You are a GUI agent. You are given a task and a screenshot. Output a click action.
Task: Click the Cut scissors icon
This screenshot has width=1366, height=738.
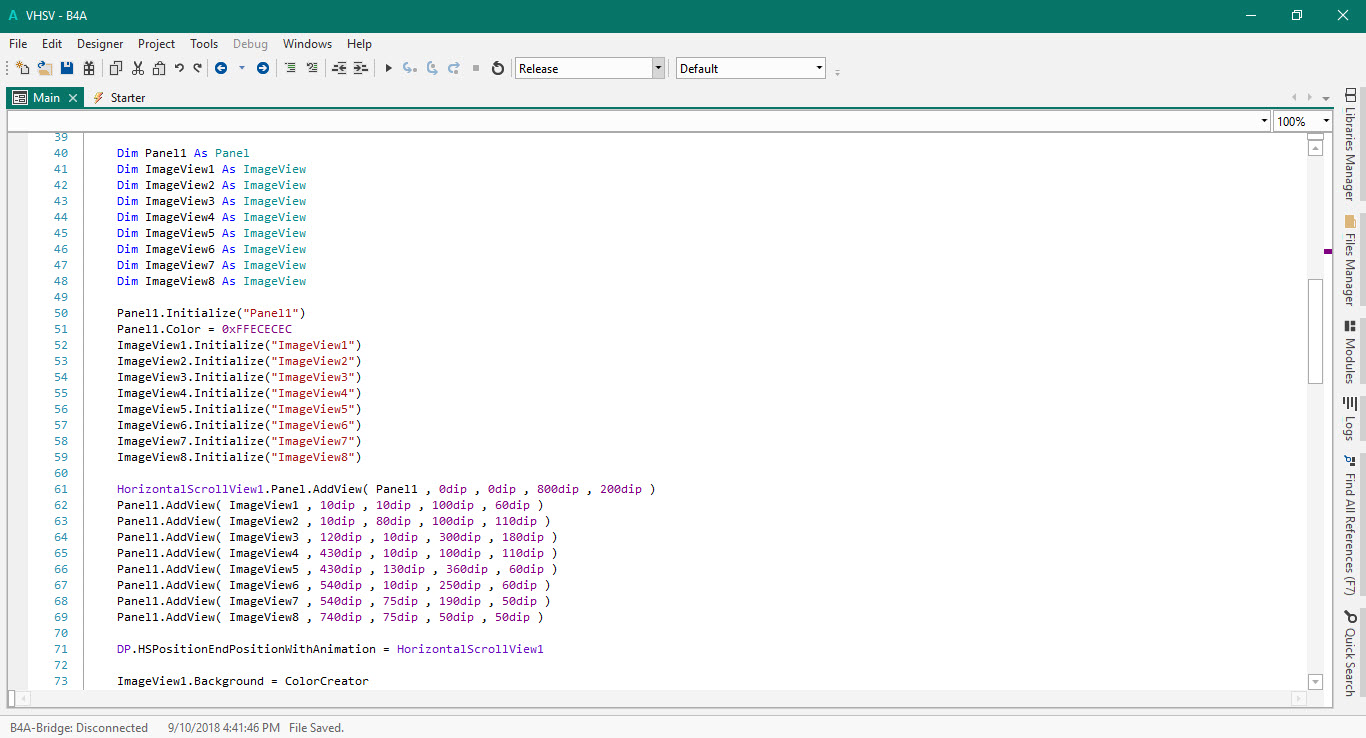pyautogui.click(x=138, y=68)
